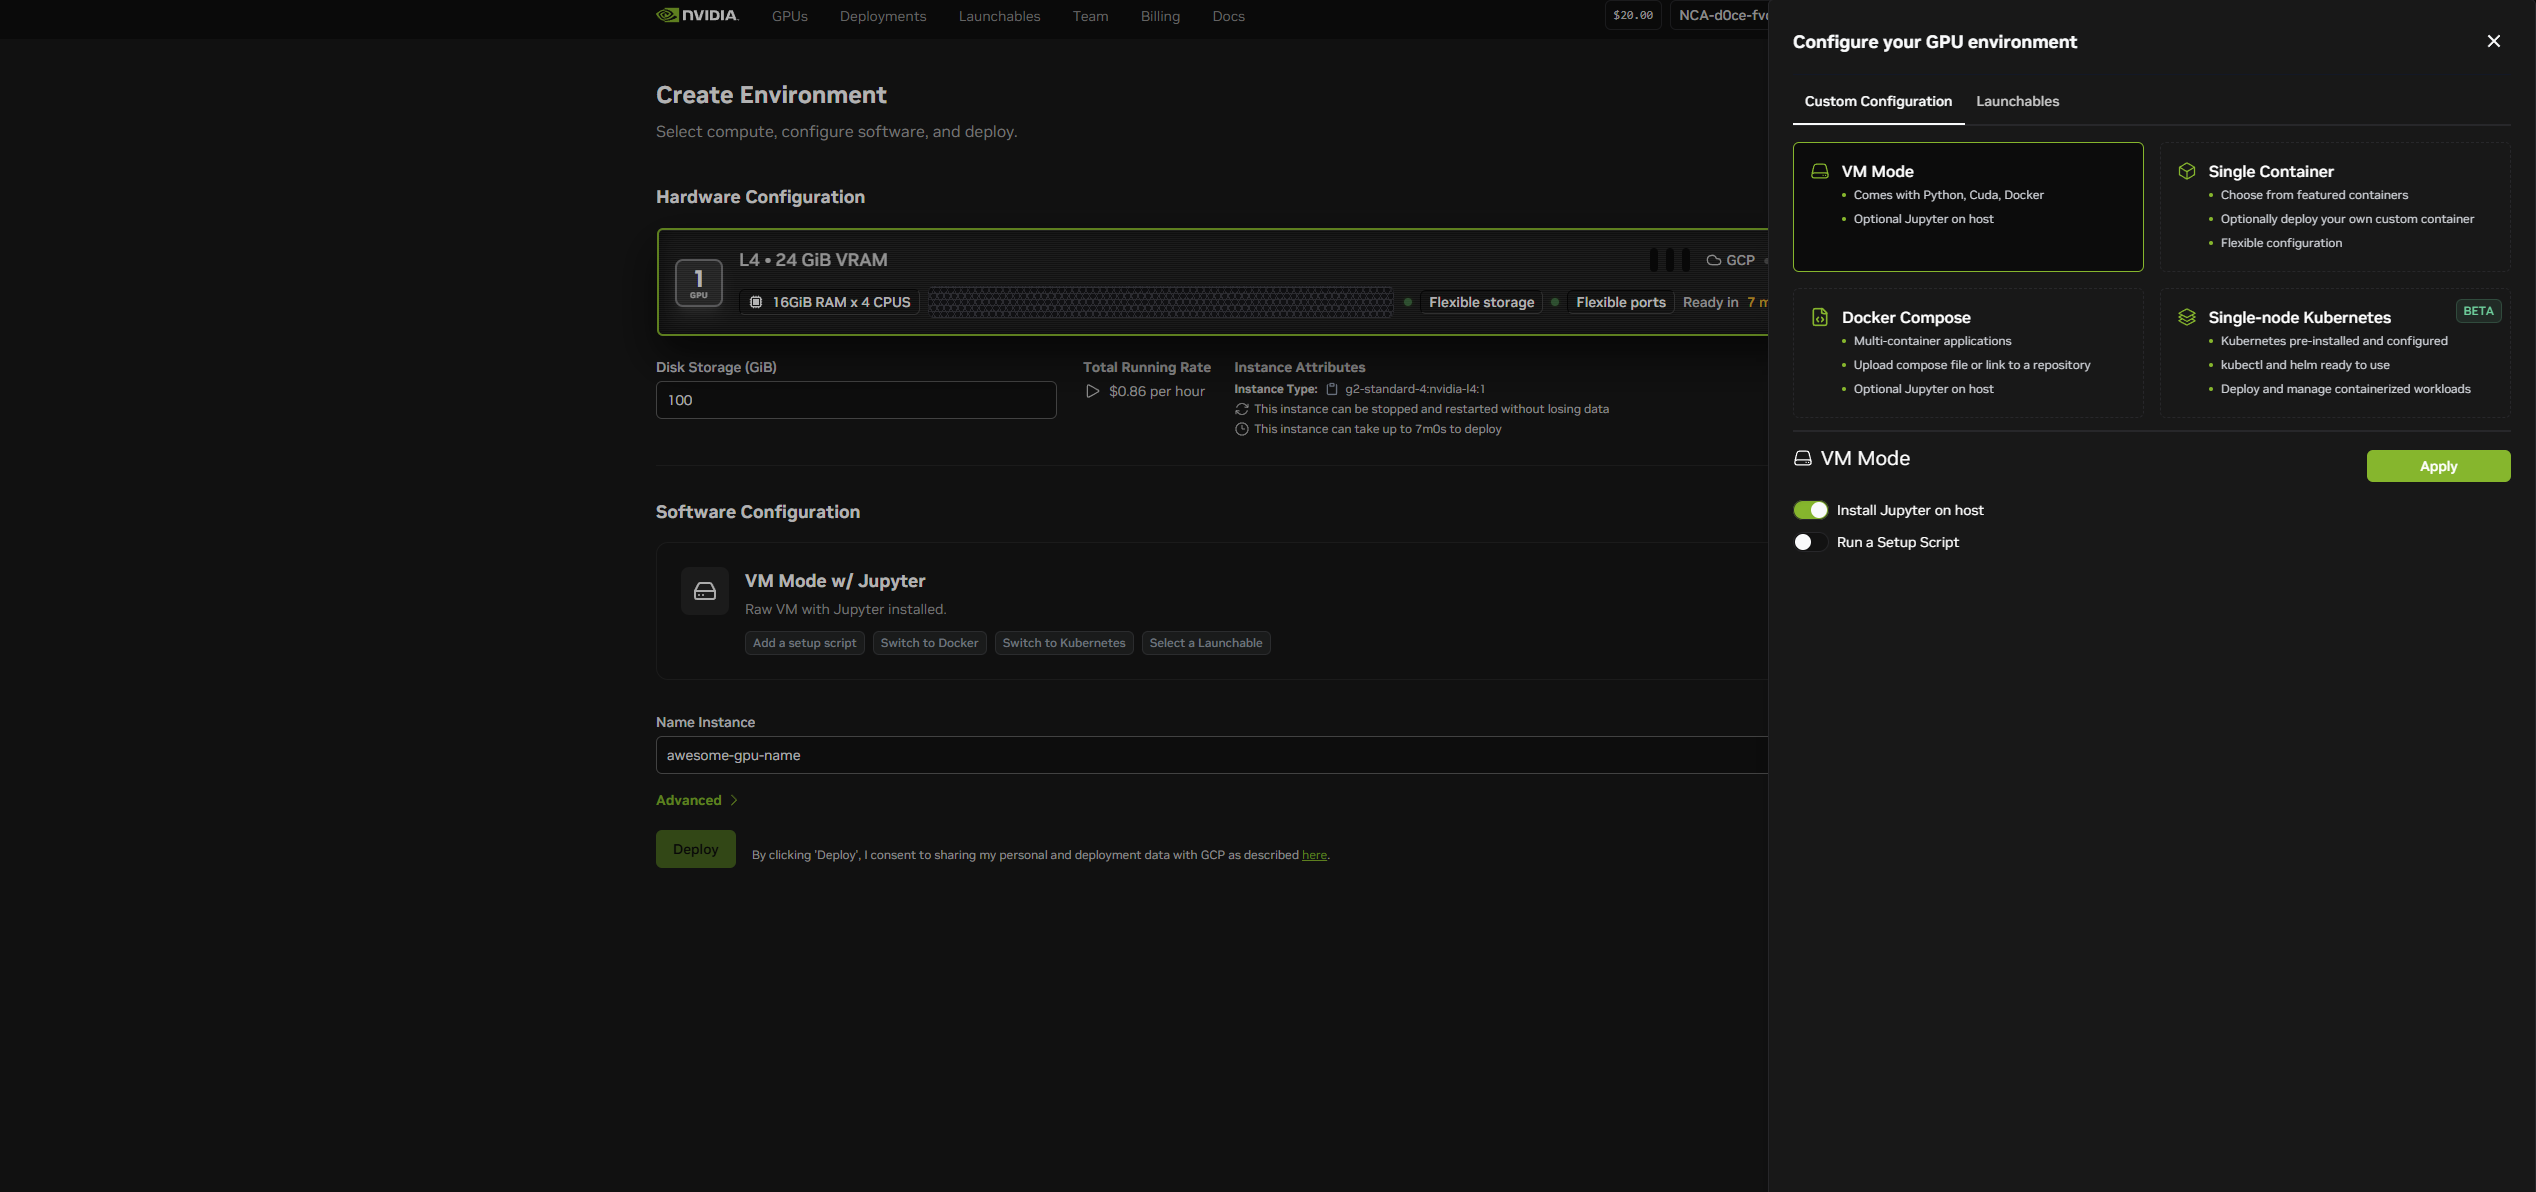Click the NVIDIA logo in header

(x=697, y=15)
